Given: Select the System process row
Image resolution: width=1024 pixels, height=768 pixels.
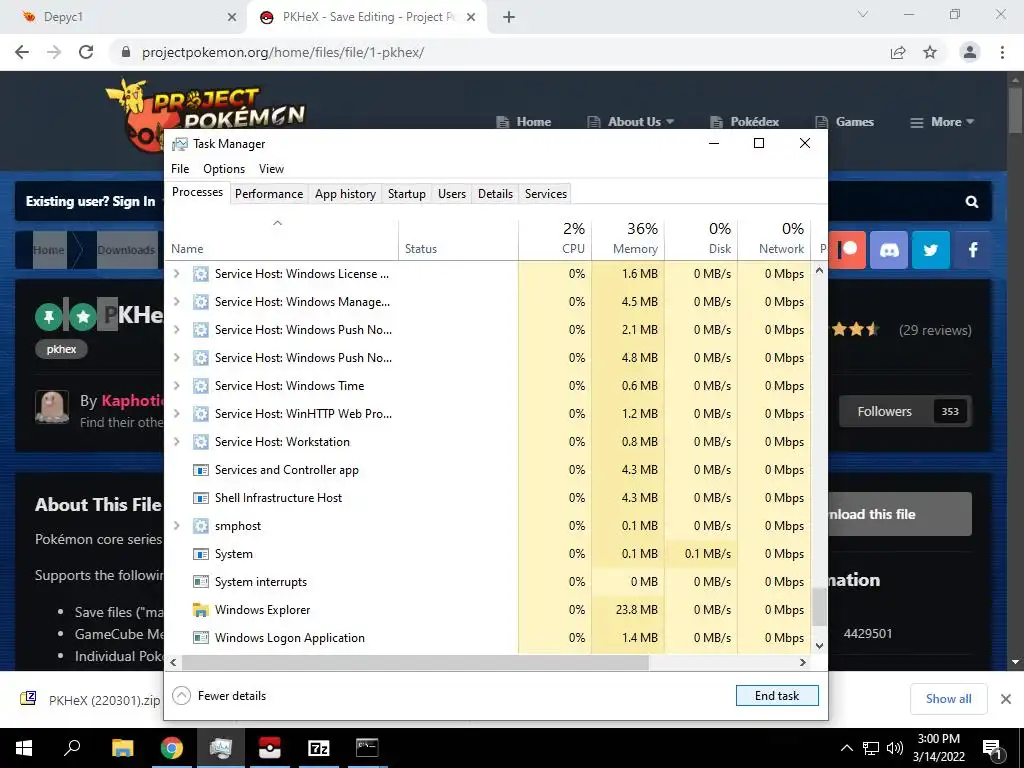Looking at the screenshot, I should point(487,554).
